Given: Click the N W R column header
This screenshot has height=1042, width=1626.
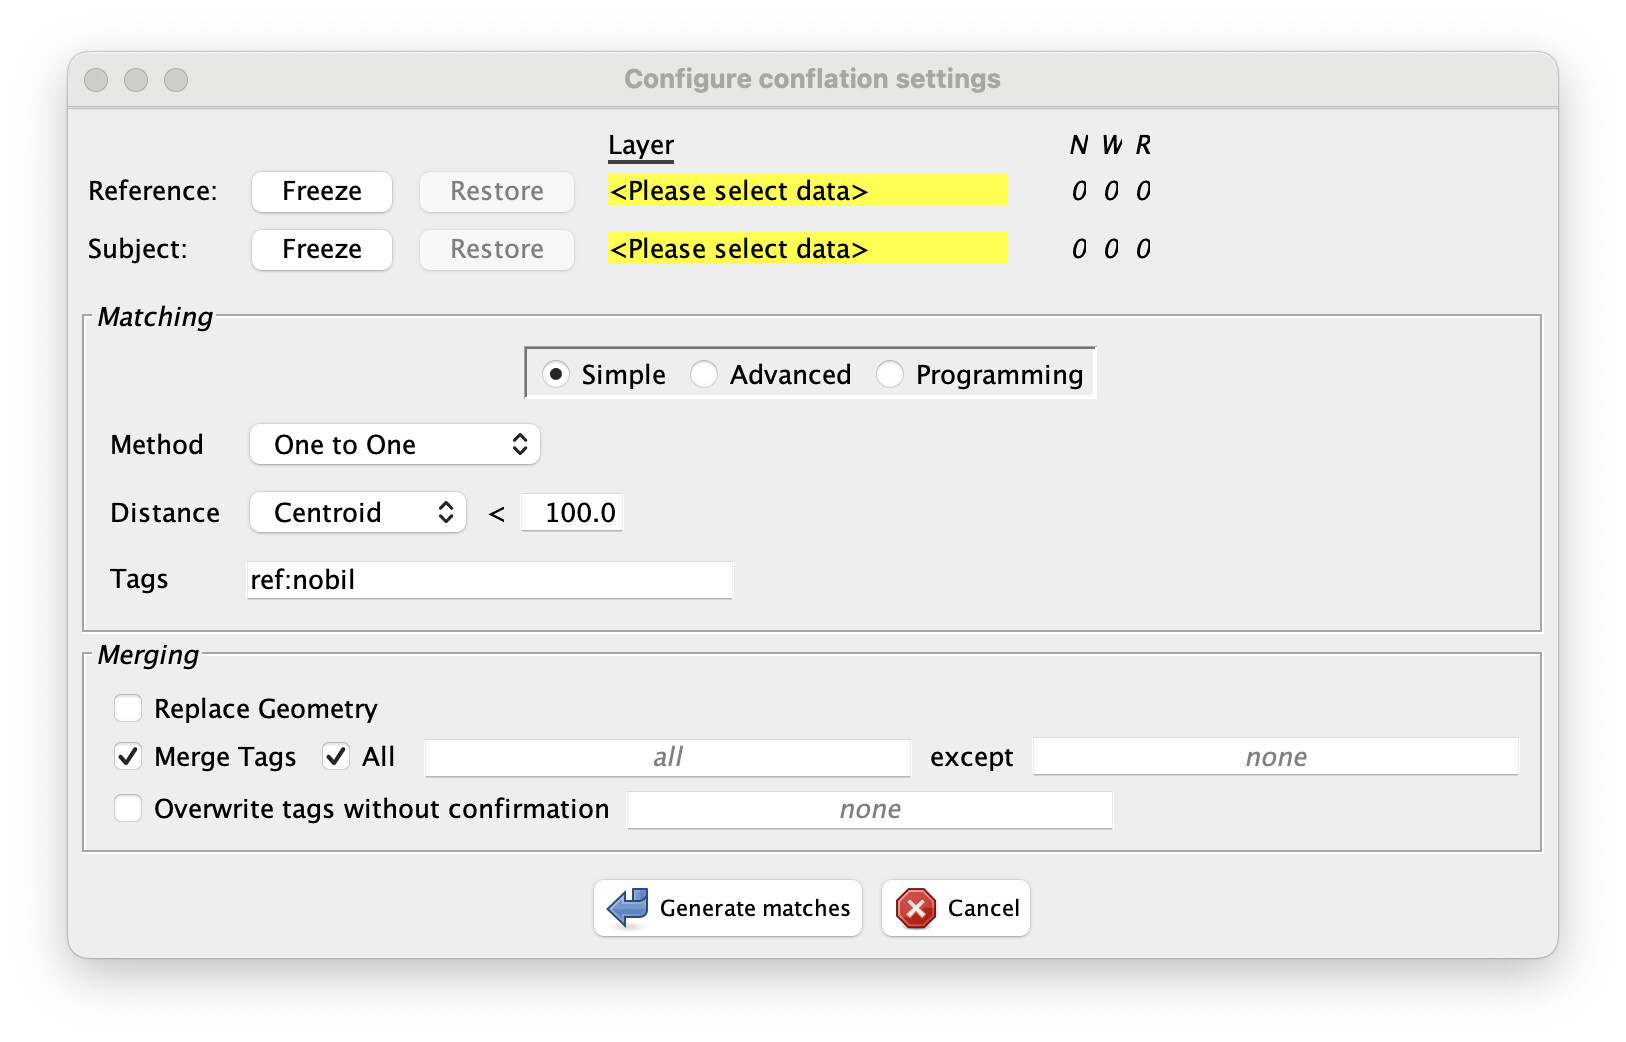Looking at the screenshot, I should point(1111,146).
